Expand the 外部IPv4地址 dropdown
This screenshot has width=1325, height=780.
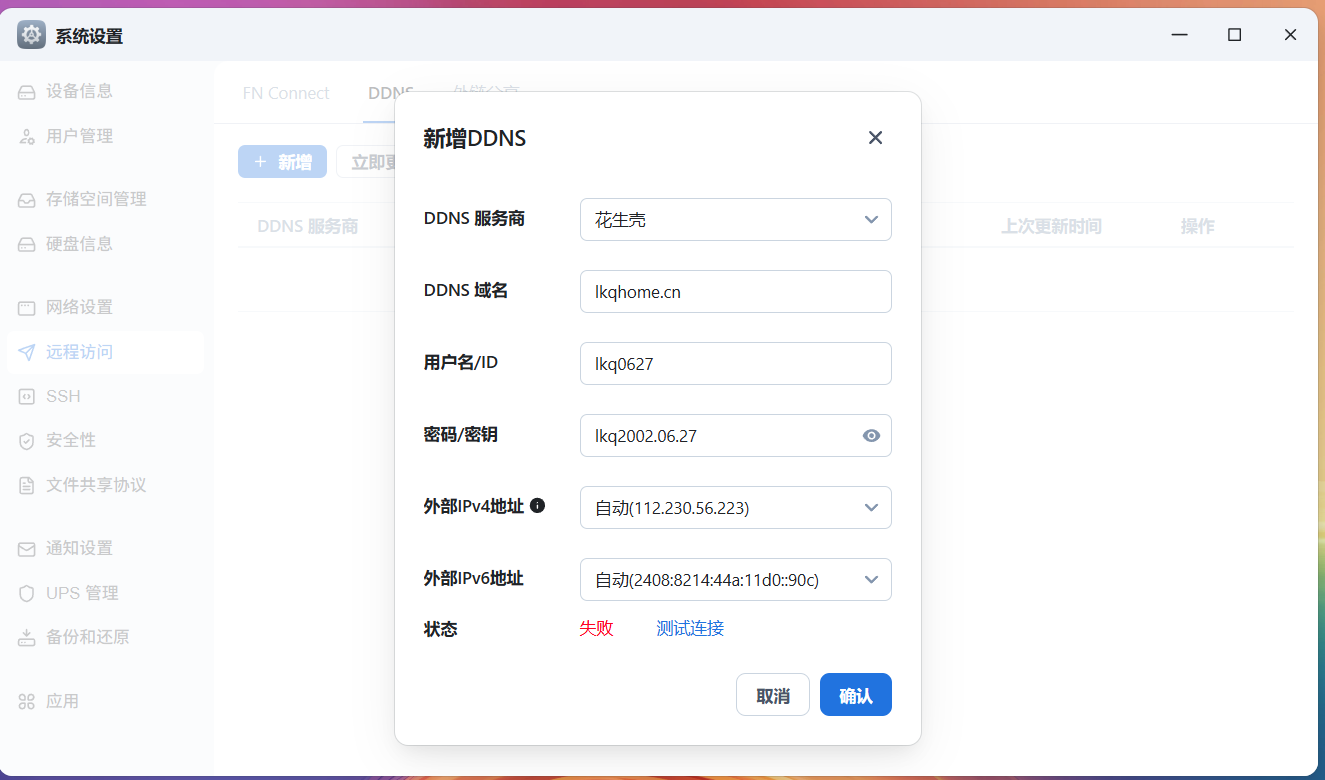[x=736, y=508]
